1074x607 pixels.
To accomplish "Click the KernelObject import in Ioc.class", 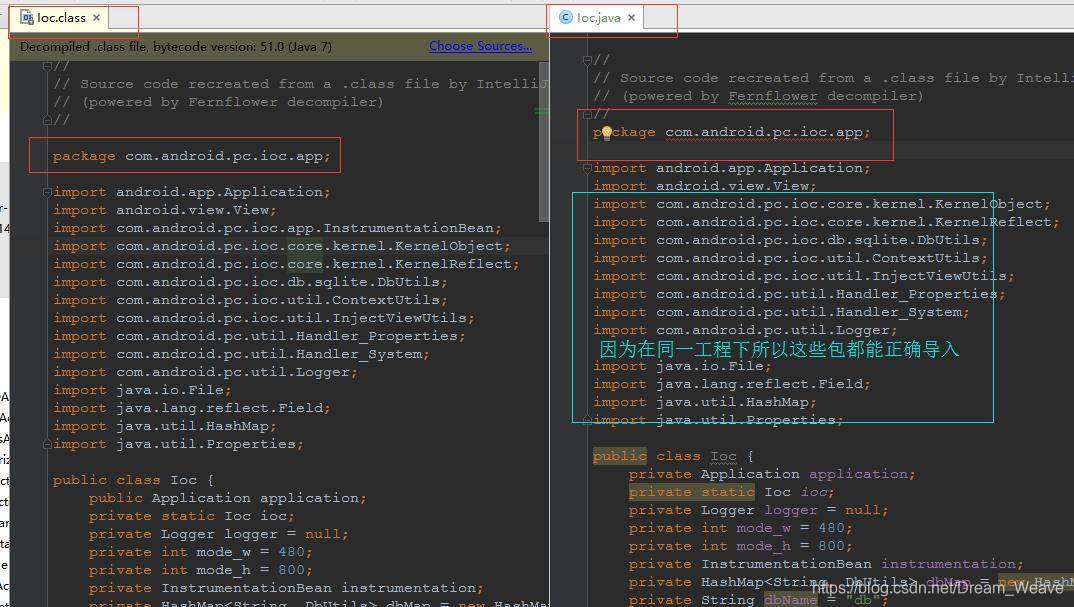I will click(282, 246).
